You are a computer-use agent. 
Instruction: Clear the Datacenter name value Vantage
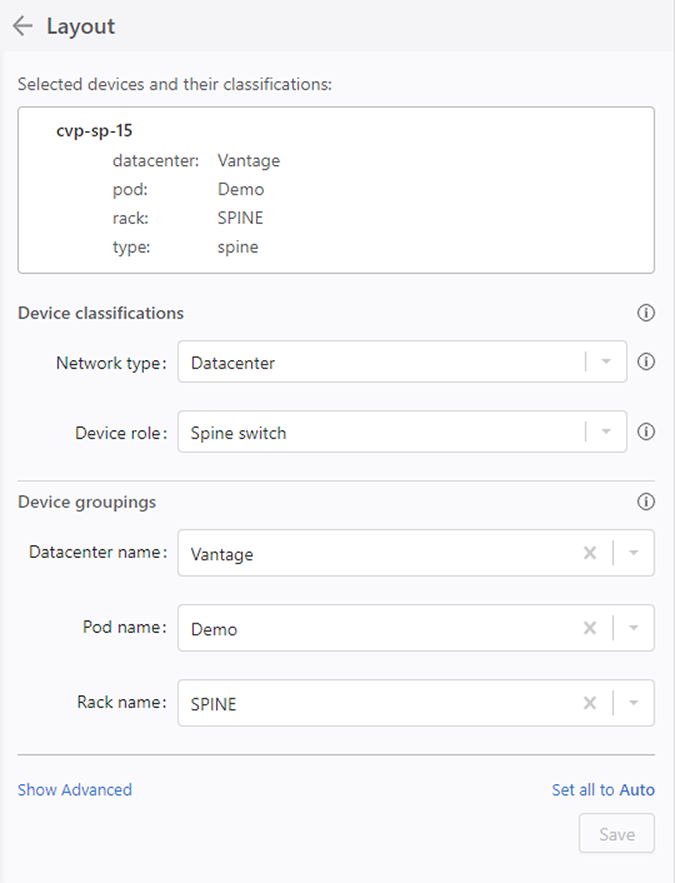tap(589, 553)
